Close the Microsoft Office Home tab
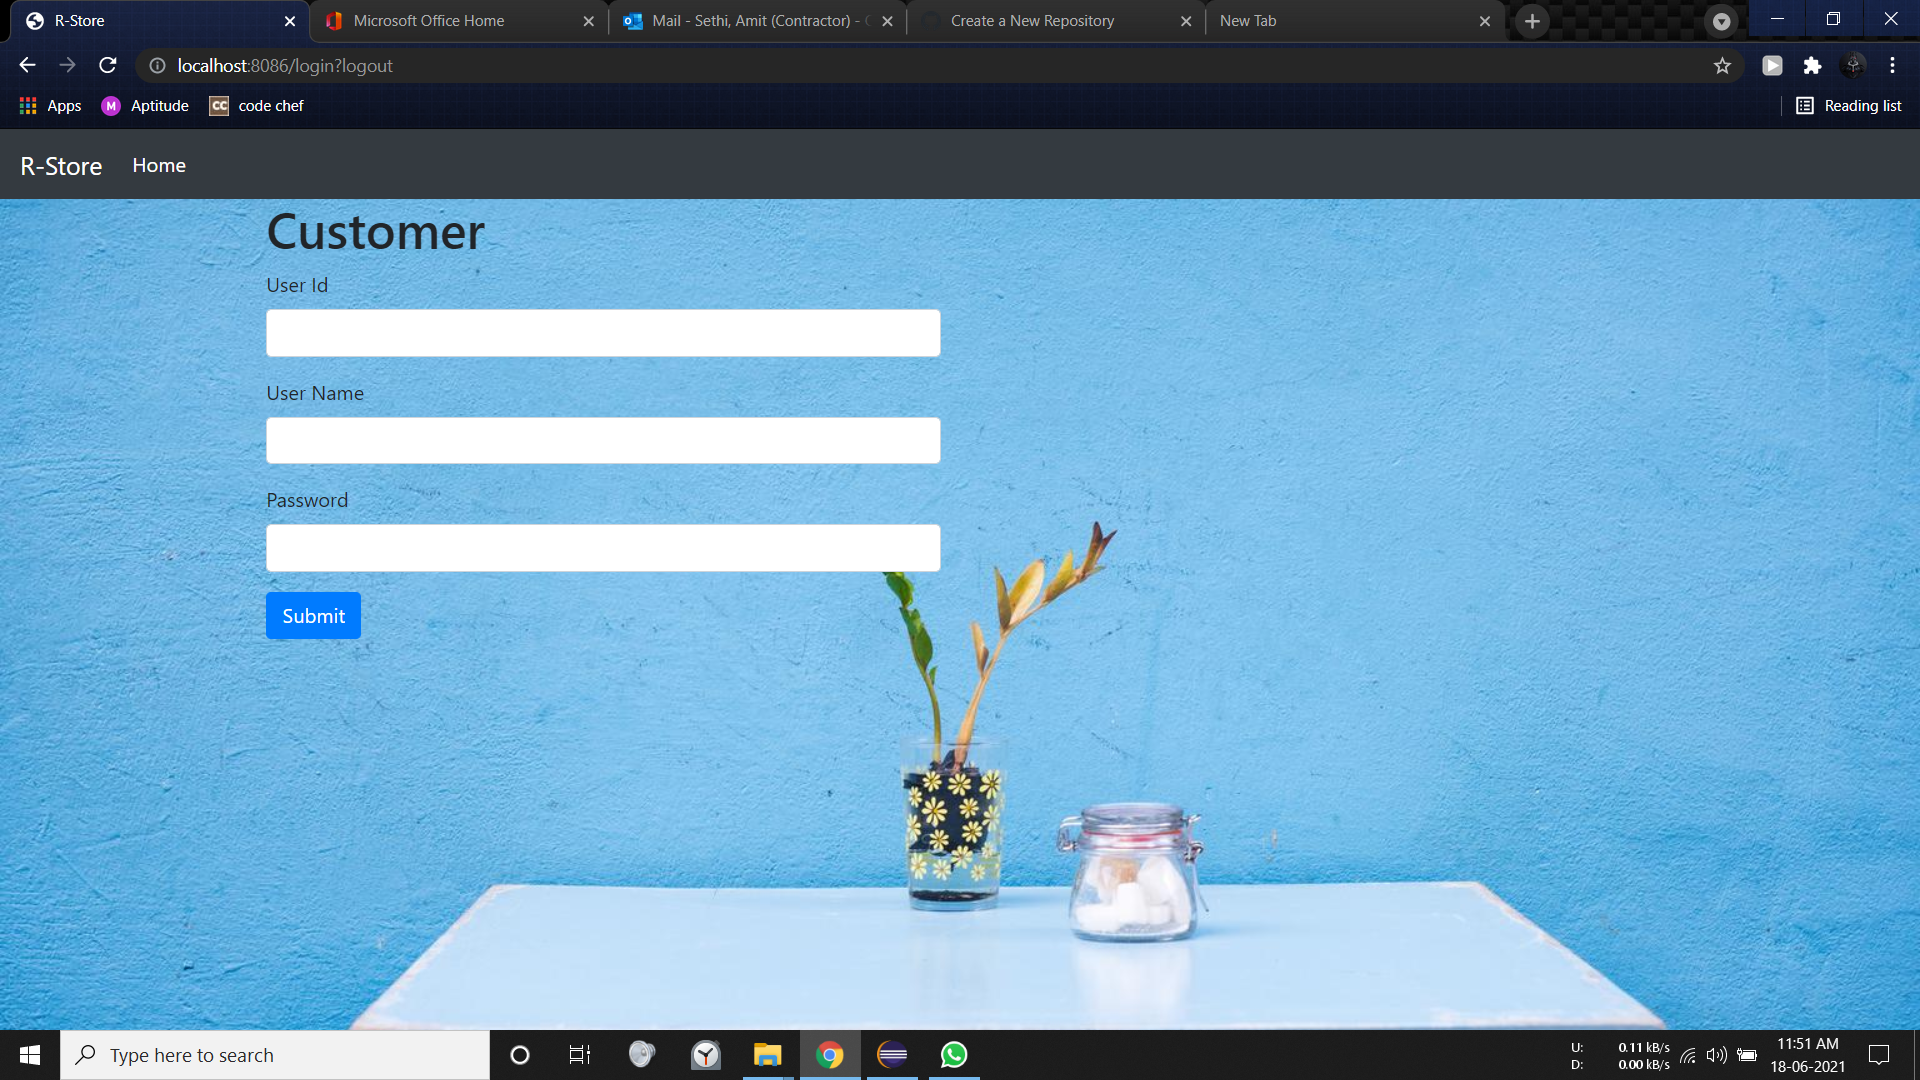 point(588,21)
